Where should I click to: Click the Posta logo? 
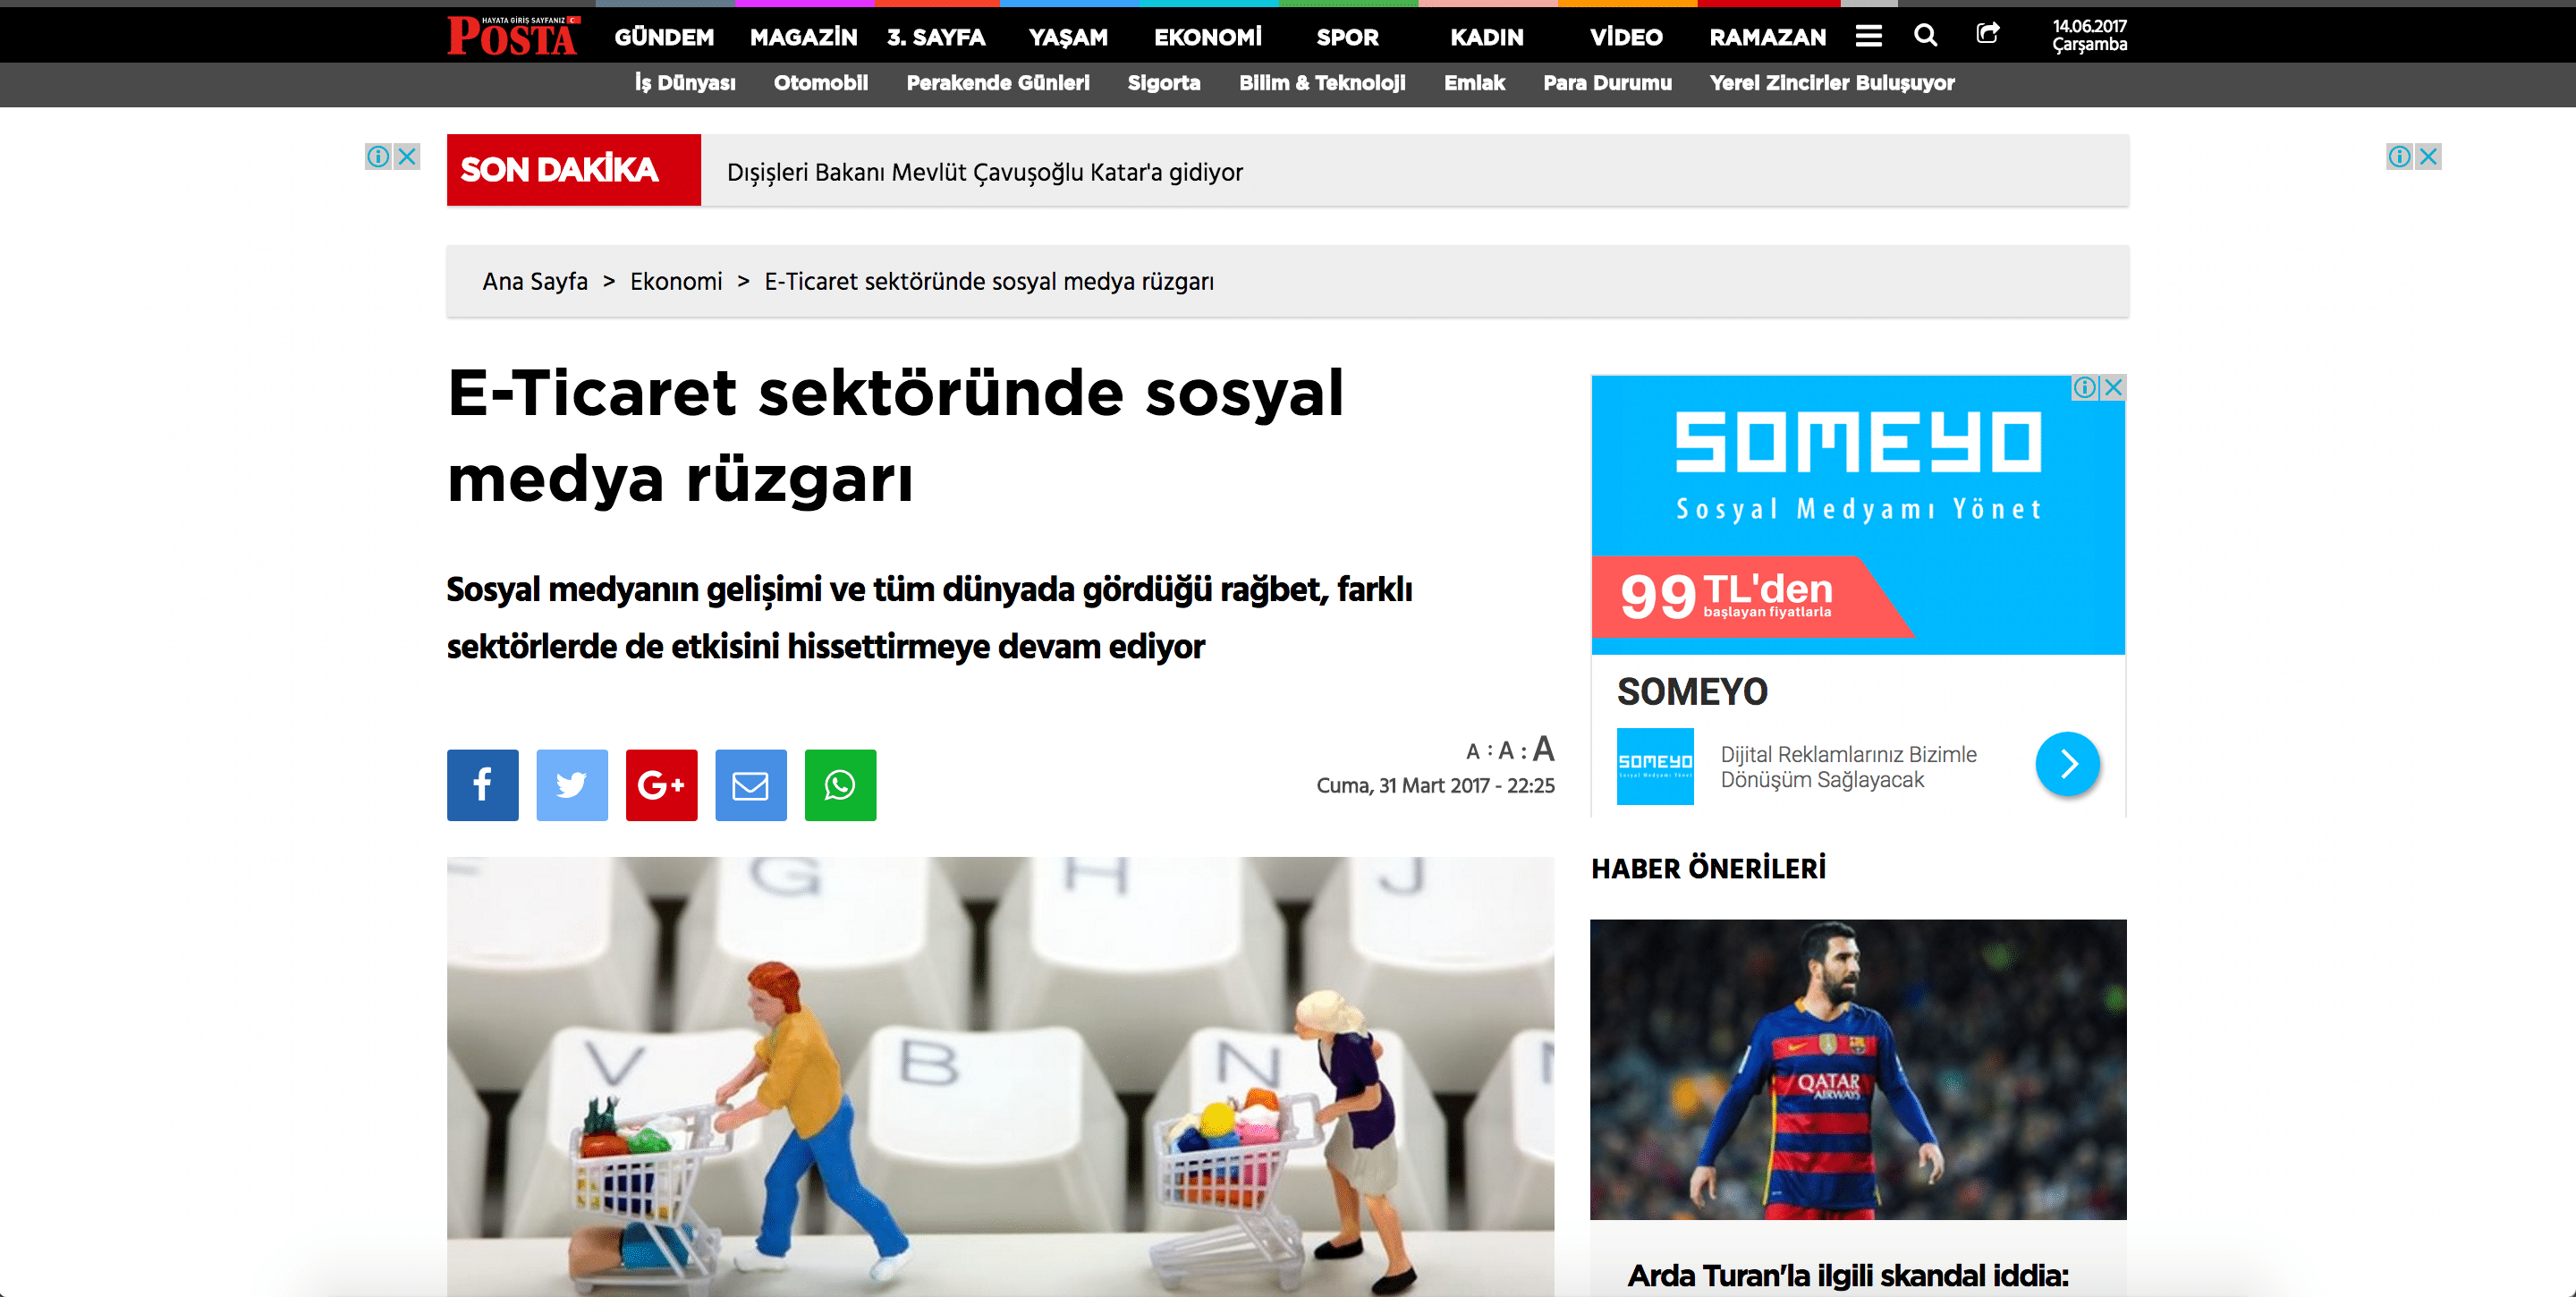click(513, 35)
